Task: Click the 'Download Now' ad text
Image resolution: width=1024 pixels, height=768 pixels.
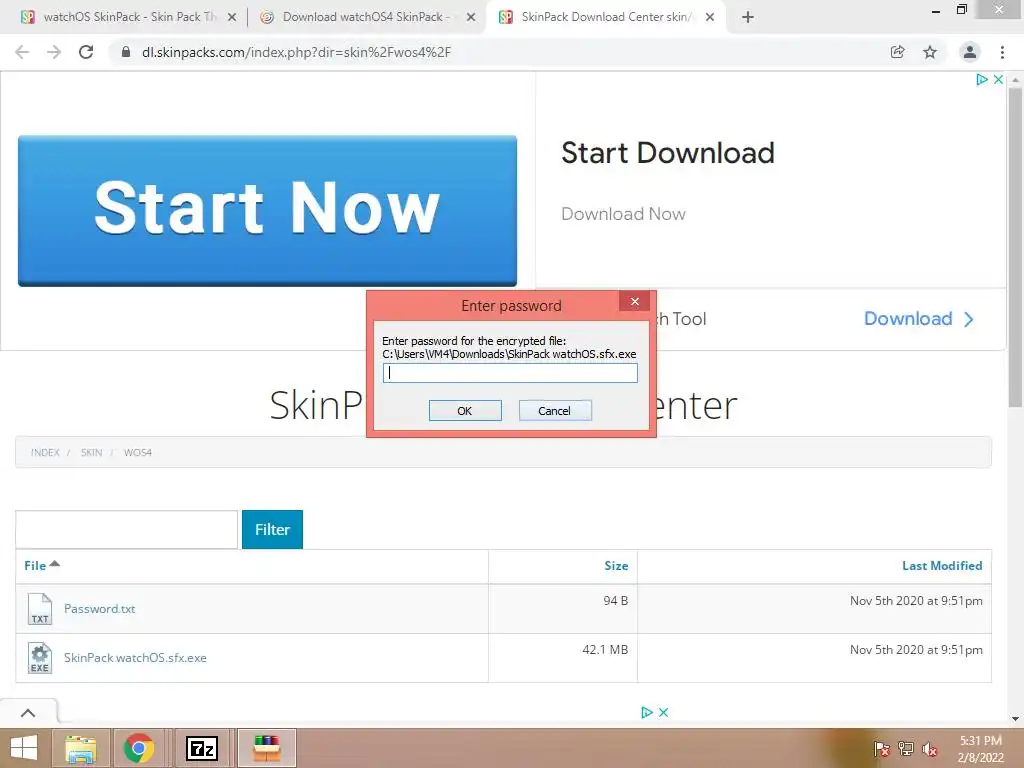Action: (623, 214)
